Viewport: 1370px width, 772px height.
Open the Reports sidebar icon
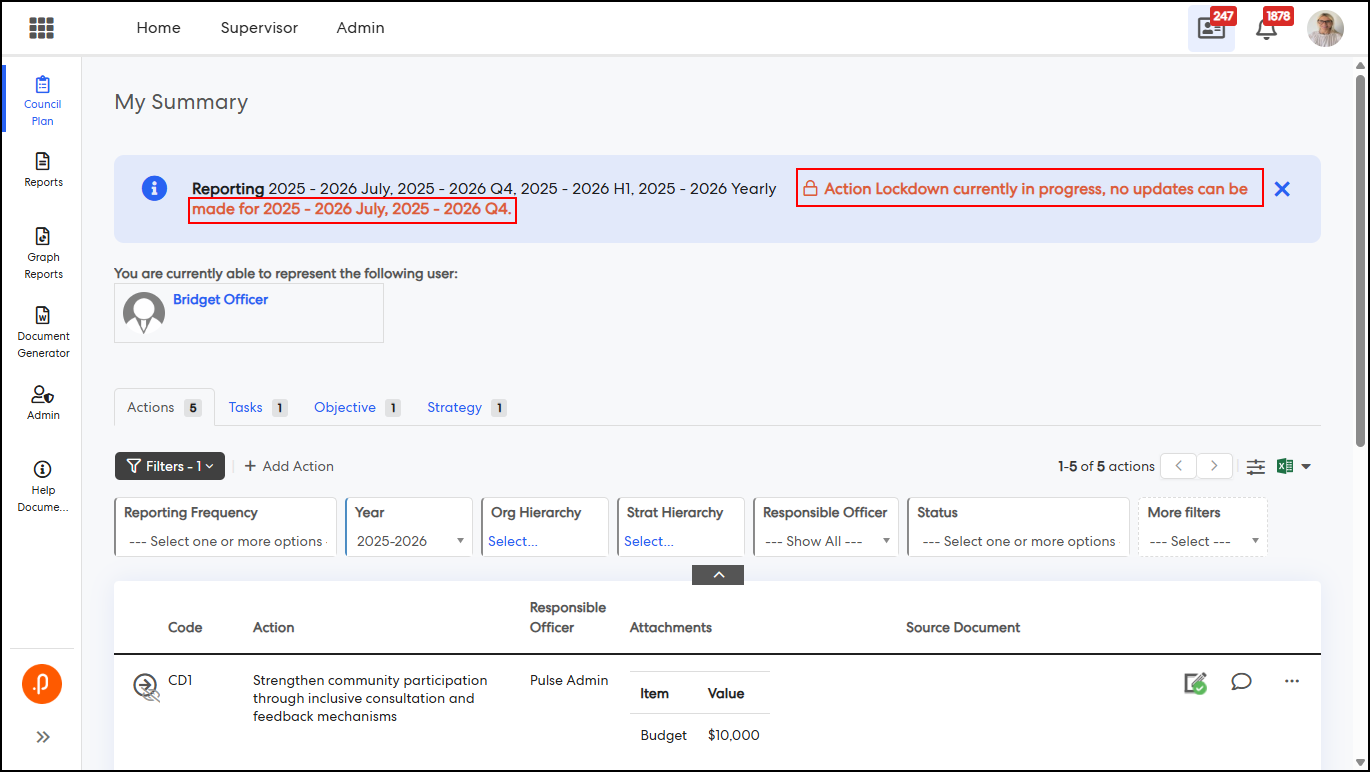[x=43, y=169]
